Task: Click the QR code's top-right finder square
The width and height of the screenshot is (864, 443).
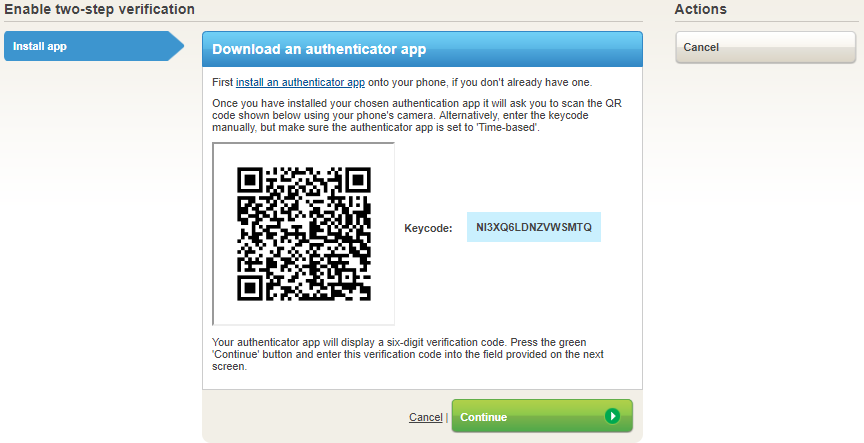Action: click(359, 180)
